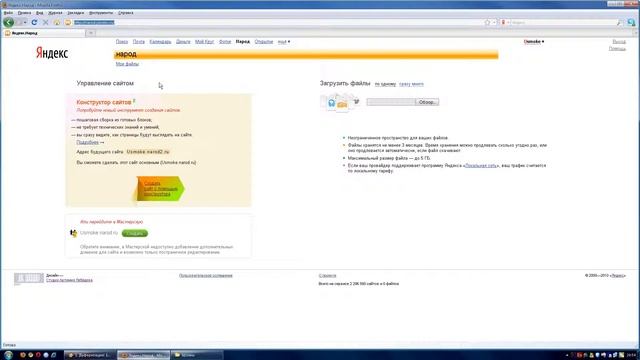Click the blue toolbar icon right of the search box
Screen dimensions: 640x360
[x=631, y=22]
